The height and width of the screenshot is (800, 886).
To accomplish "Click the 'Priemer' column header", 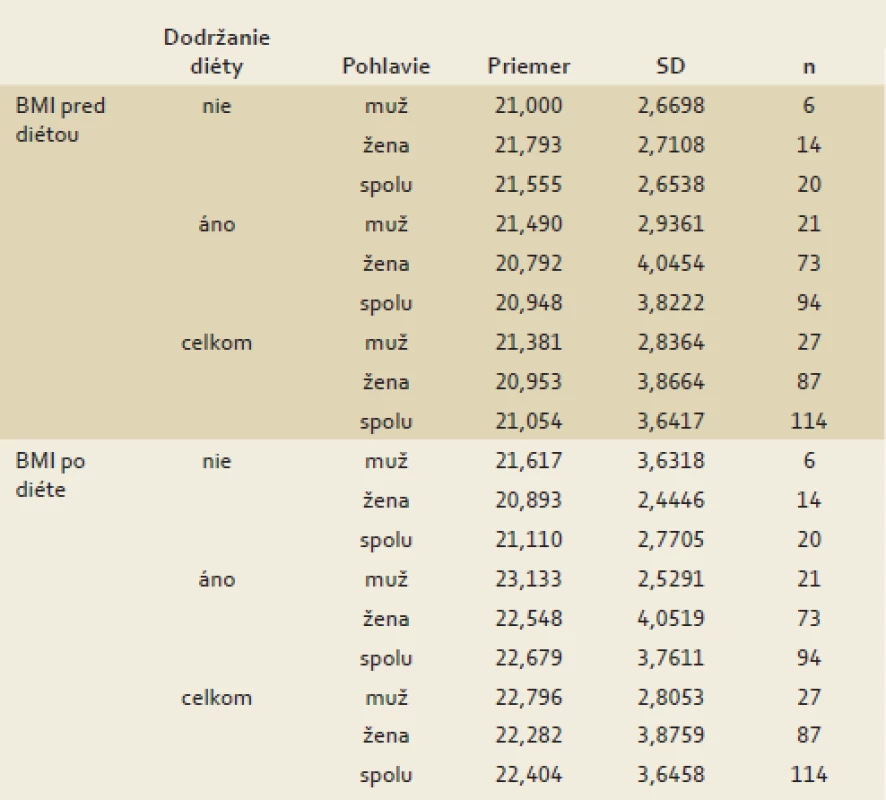I will tap(528, 67).
